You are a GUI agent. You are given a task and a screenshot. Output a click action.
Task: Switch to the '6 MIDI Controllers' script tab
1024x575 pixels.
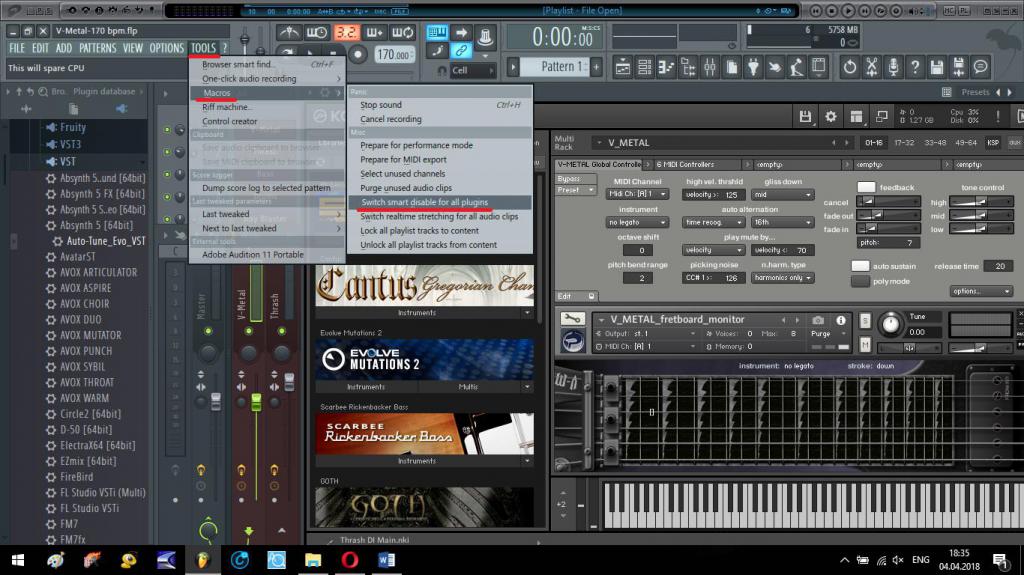tap(699, 165)
